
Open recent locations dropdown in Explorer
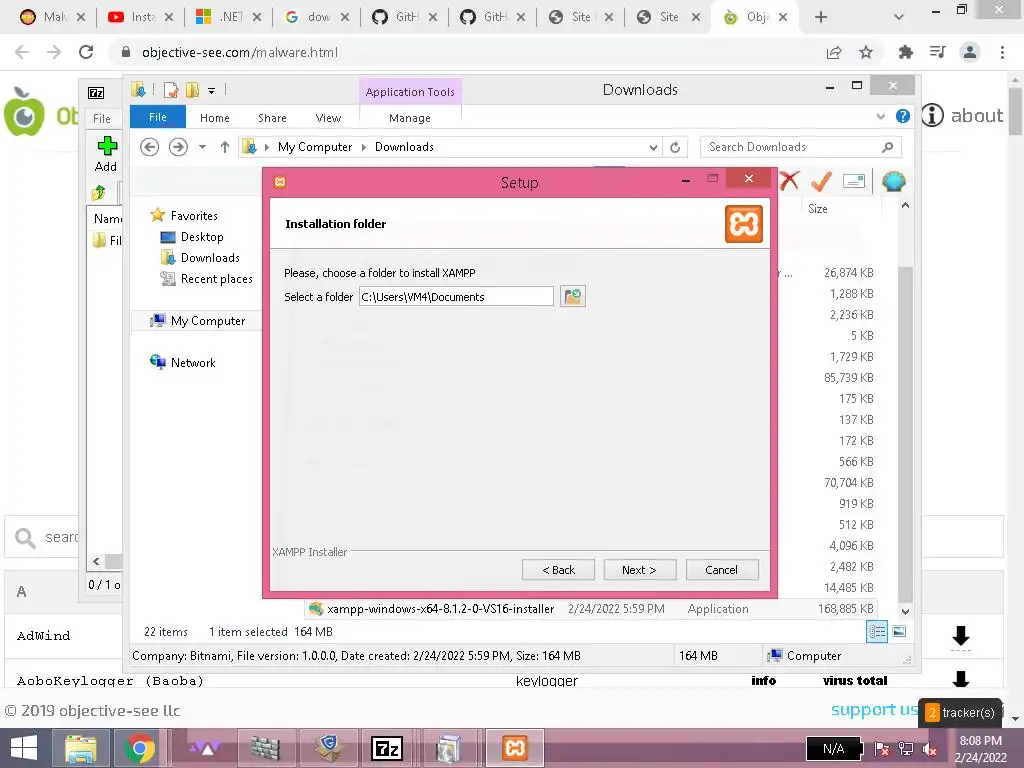(x=202, y=147)
